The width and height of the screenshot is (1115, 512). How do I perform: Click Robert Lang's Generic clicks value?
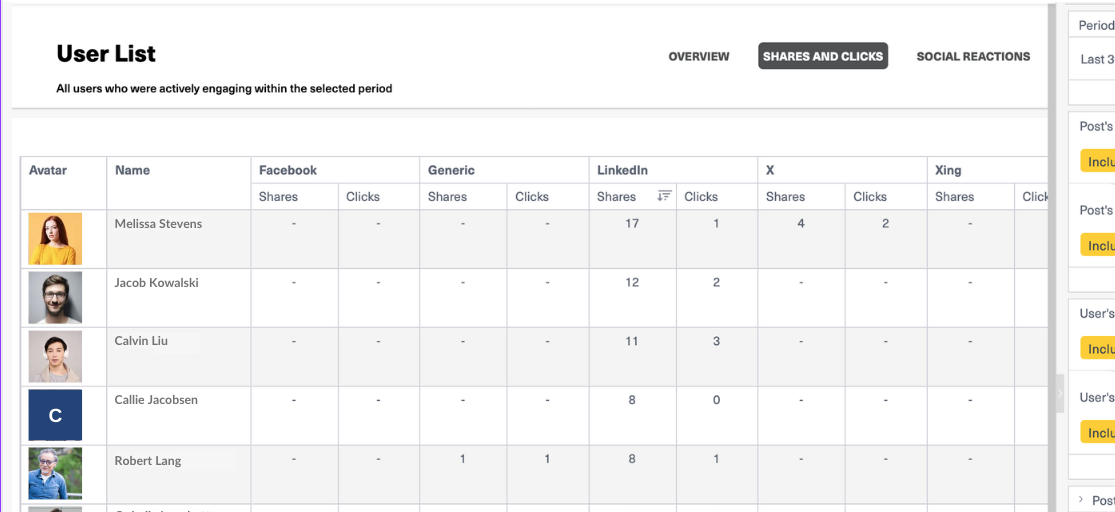point(547,459)
